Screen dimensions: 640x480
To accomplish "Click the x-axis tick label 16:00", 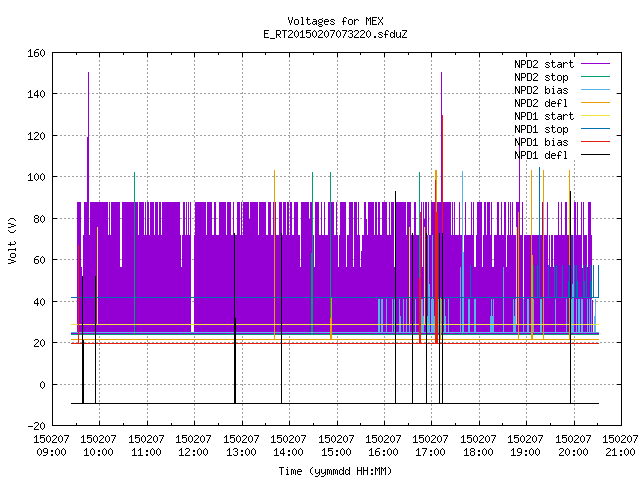I will 383,452.
